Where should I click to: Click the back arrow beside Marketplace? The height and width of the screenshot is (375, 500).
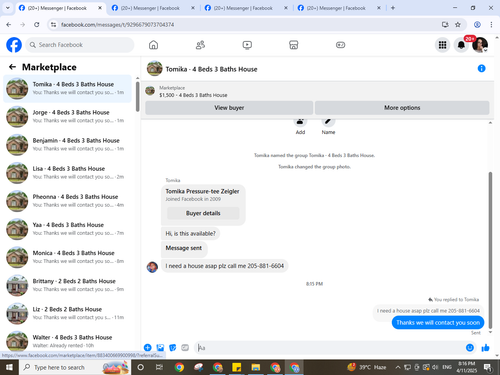12,67
